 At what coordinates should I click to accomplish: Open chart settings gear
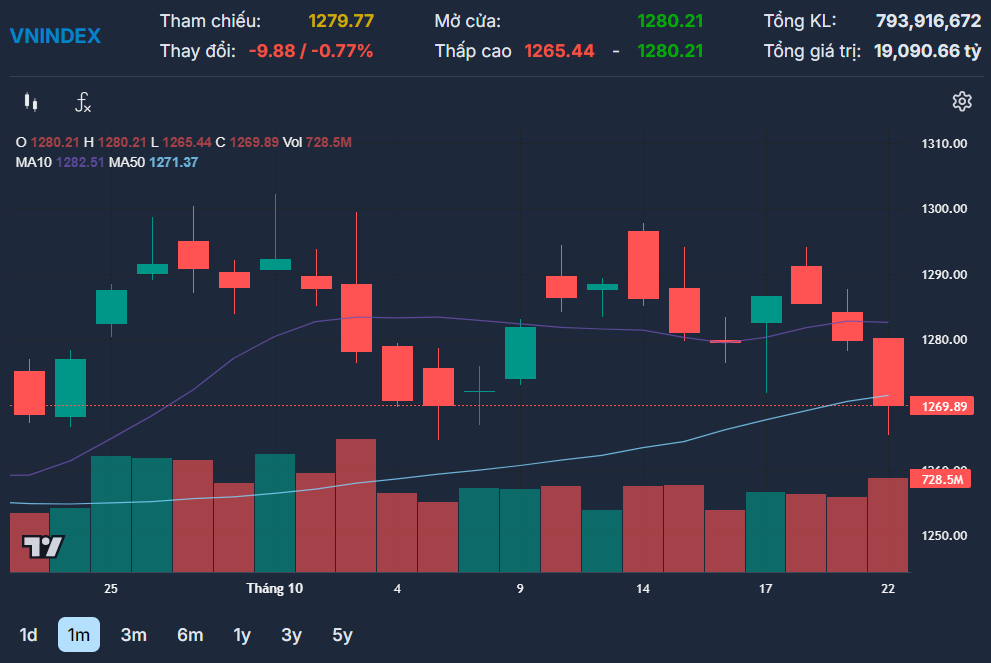(x=962, y=101)
